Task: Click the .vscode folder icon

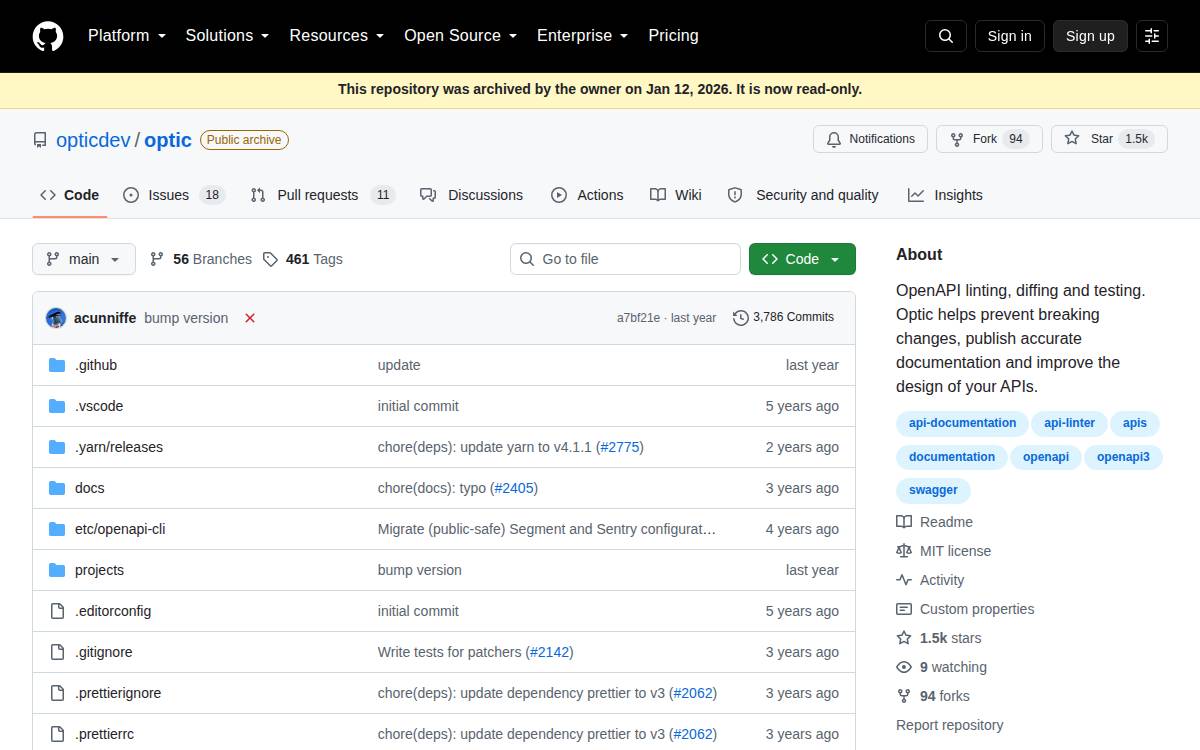Action: click(x=57, y=406)
